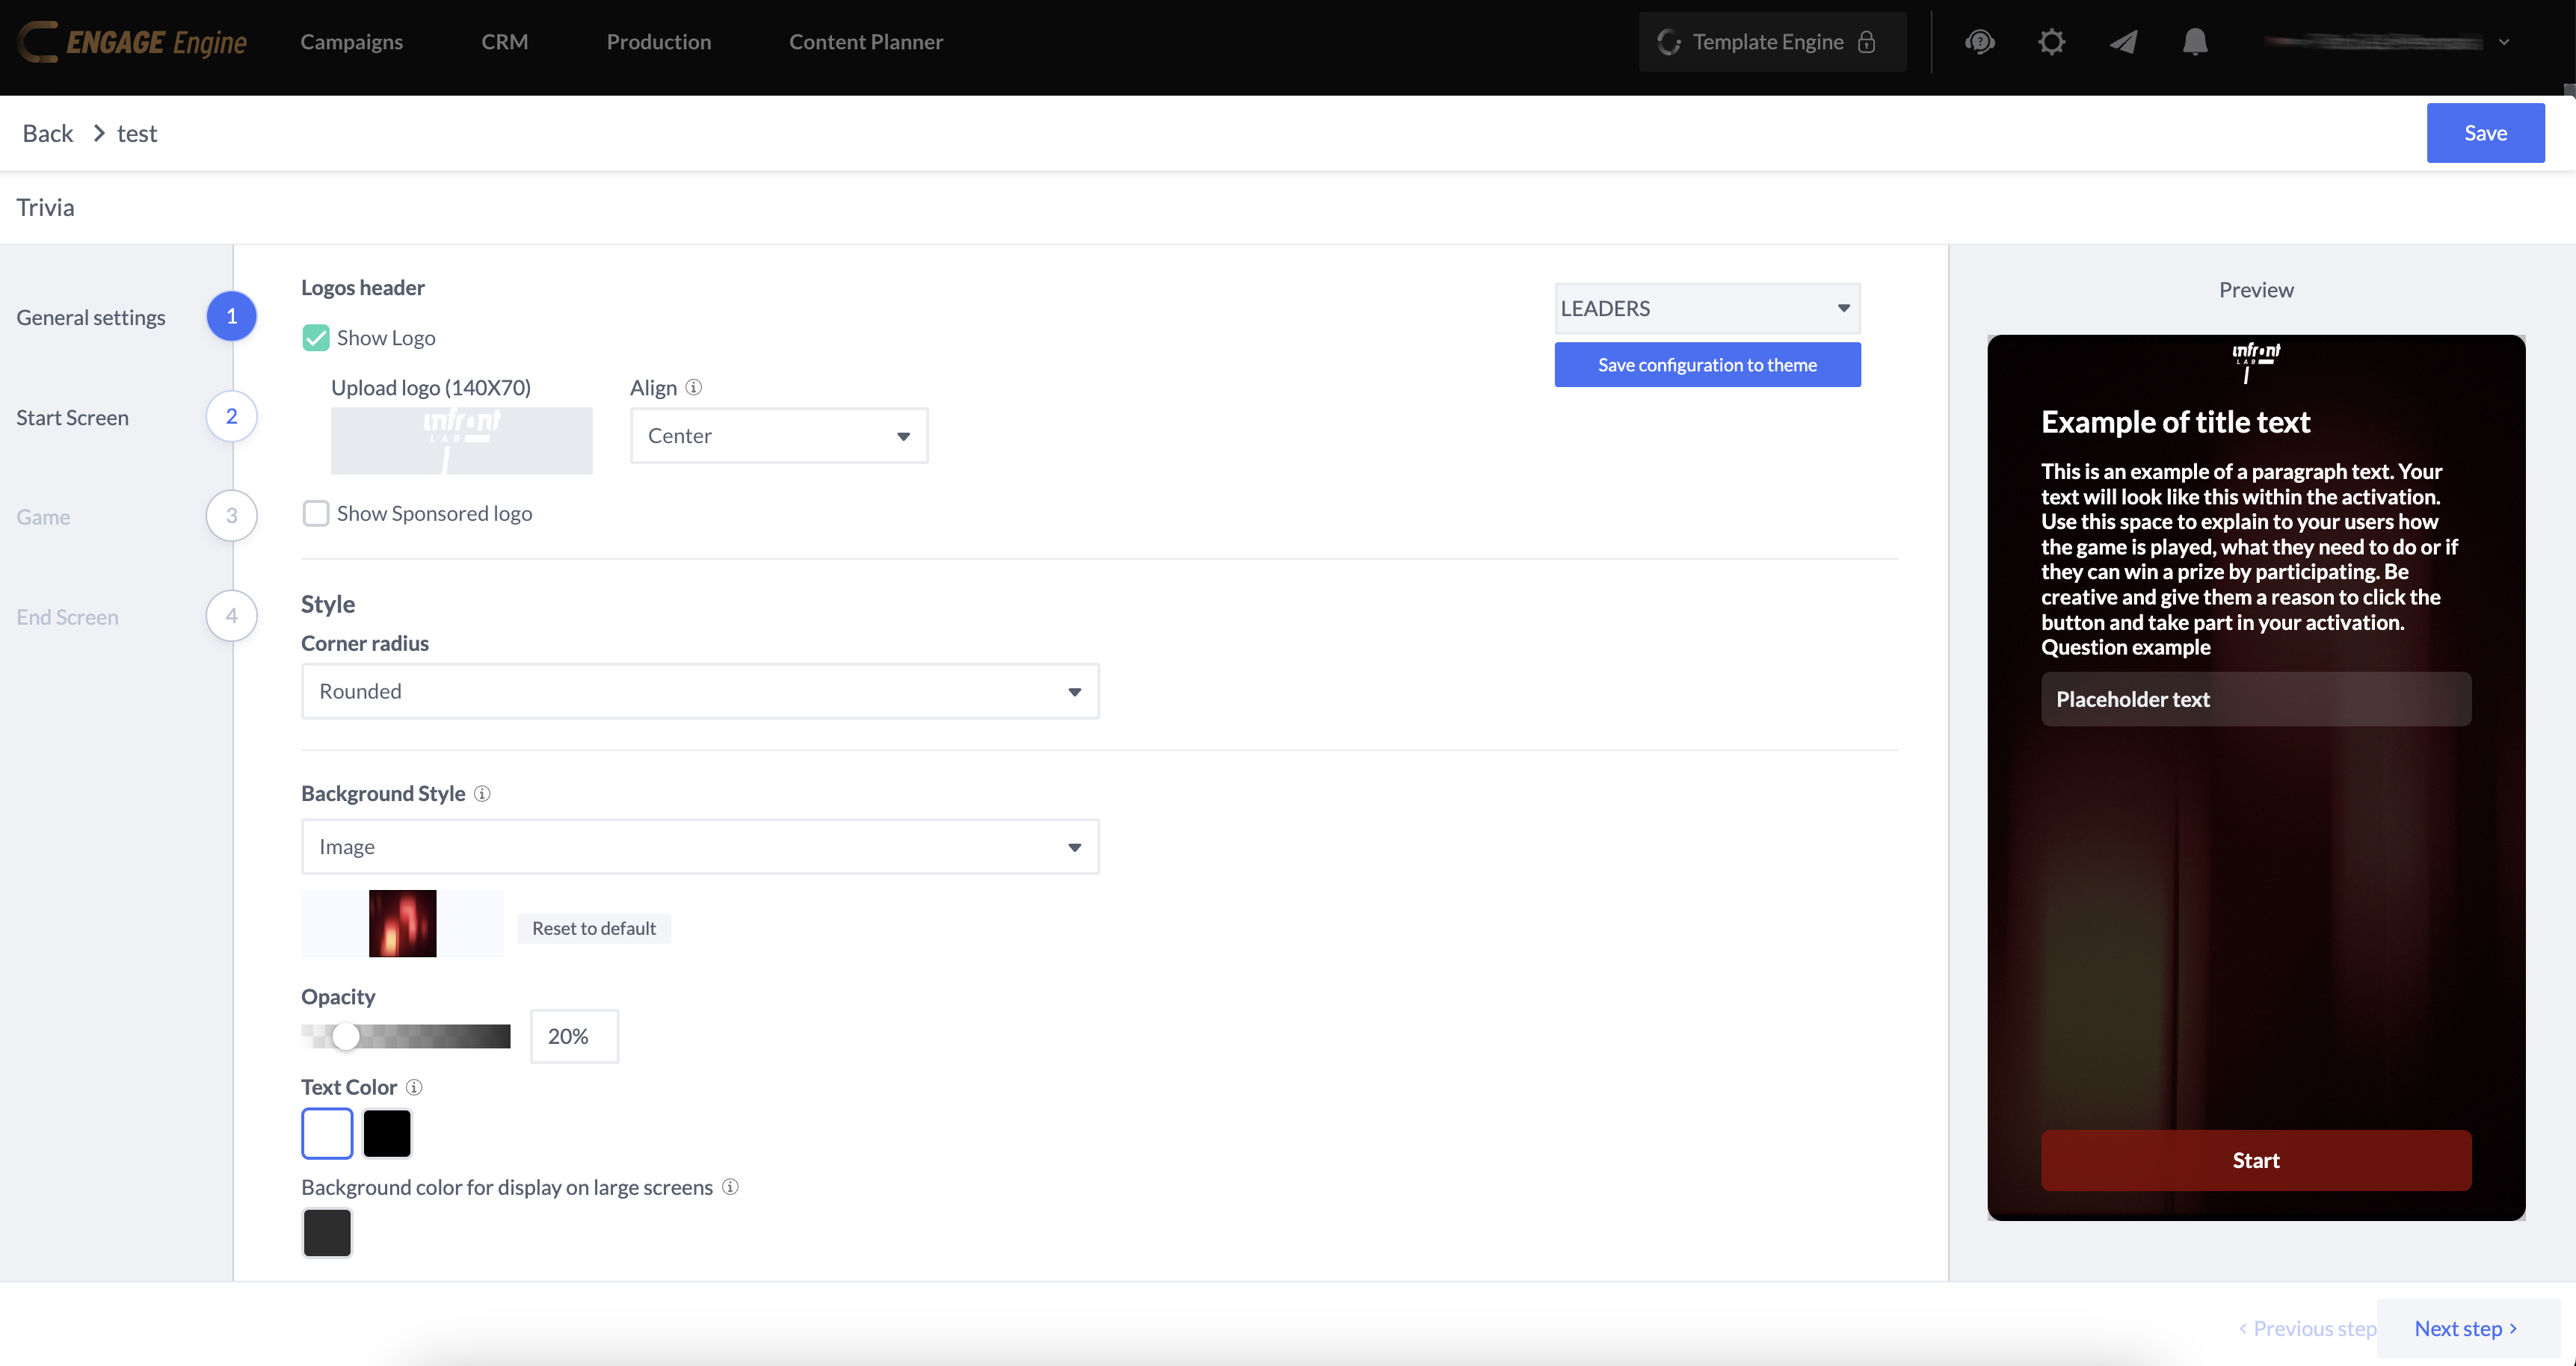Click the opacity percentage input field
The image size is (2576, 1366).
coord(573,1036)
